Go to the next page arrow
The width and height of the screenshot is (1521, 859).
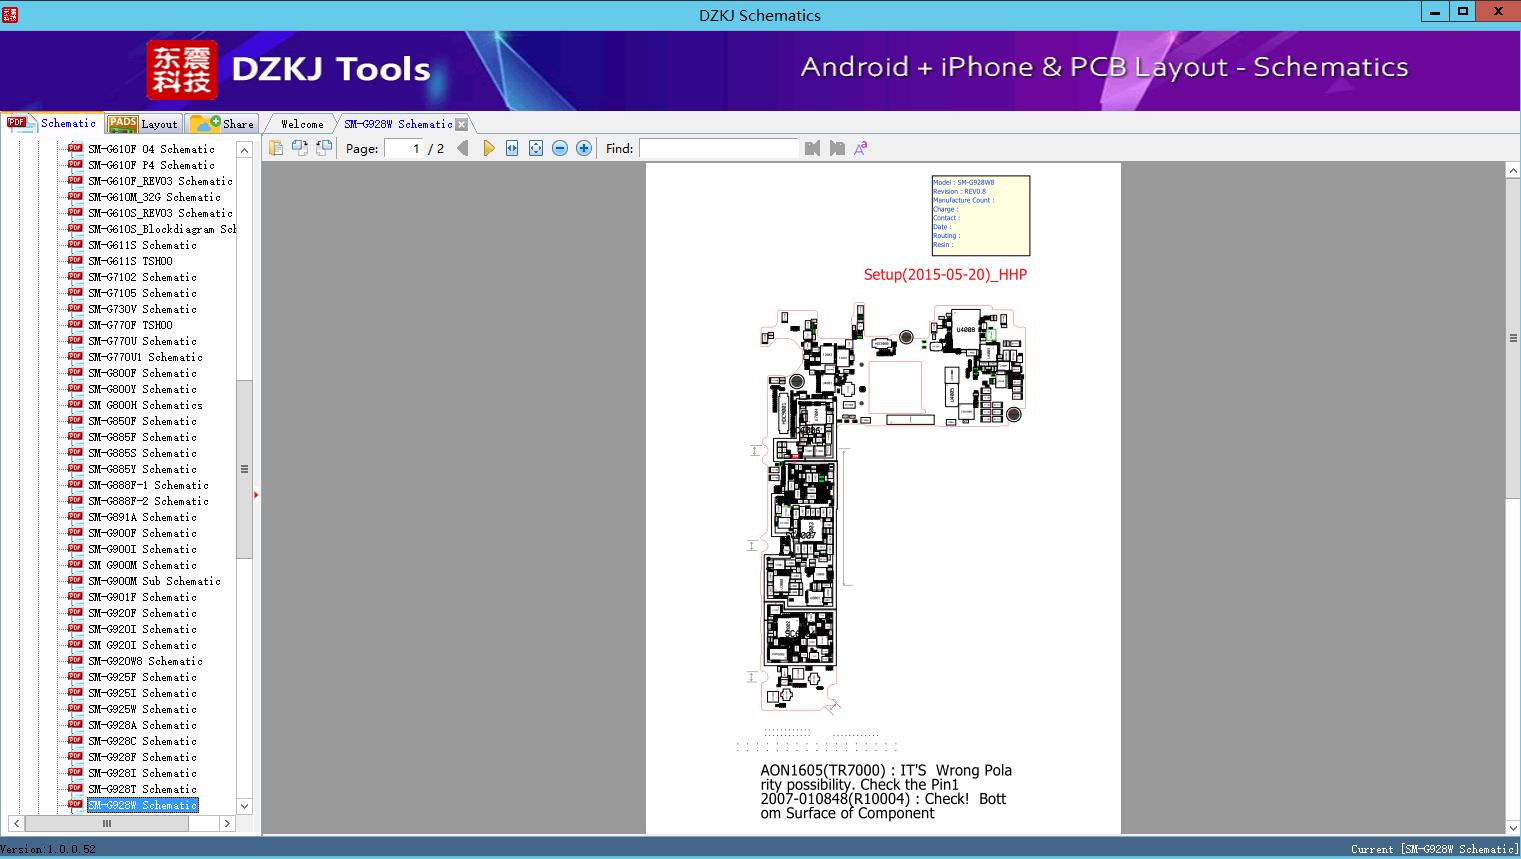488,148
